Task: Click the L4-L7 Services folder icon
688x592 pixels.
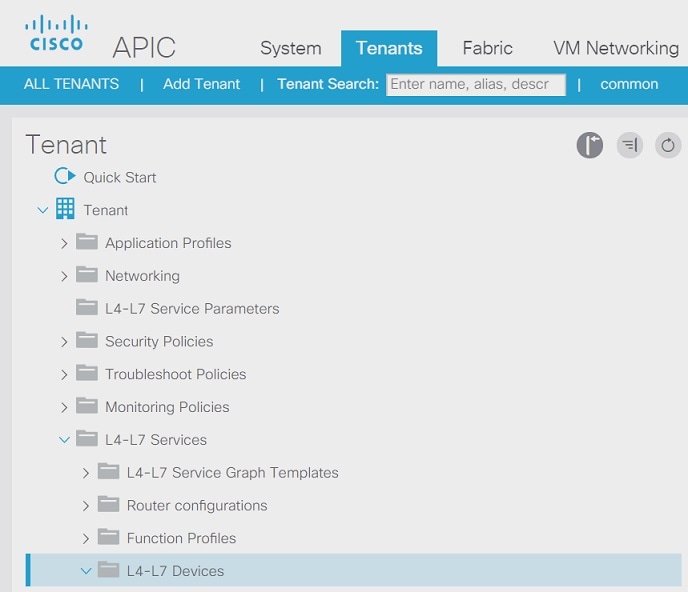Action: pos(87,438)
